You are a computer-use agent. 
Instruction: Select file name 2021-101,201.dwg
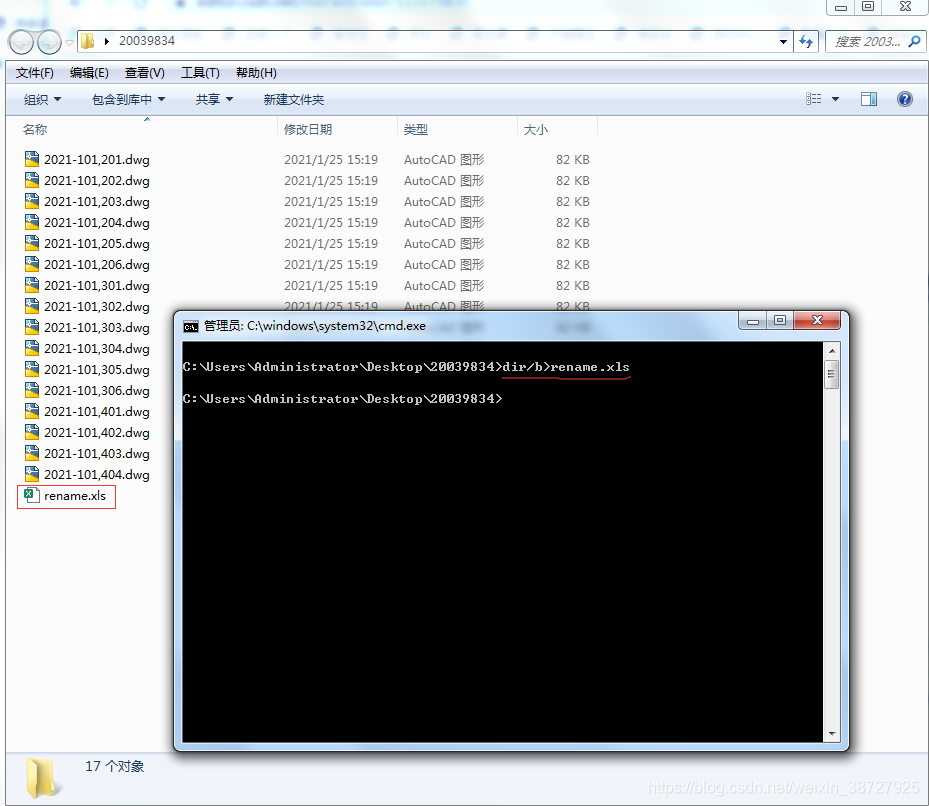point(97,160)
